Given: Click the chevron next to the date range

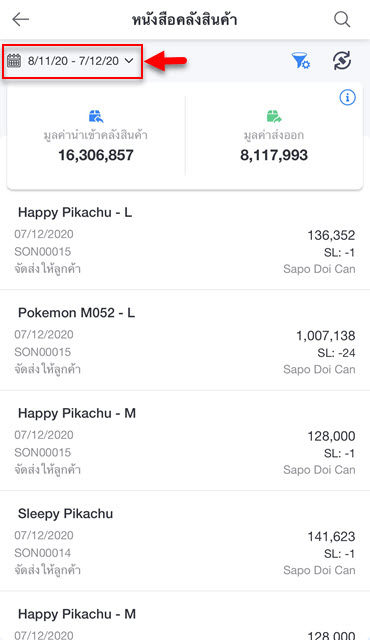Looking at the screenshot, I should point(129,61).
